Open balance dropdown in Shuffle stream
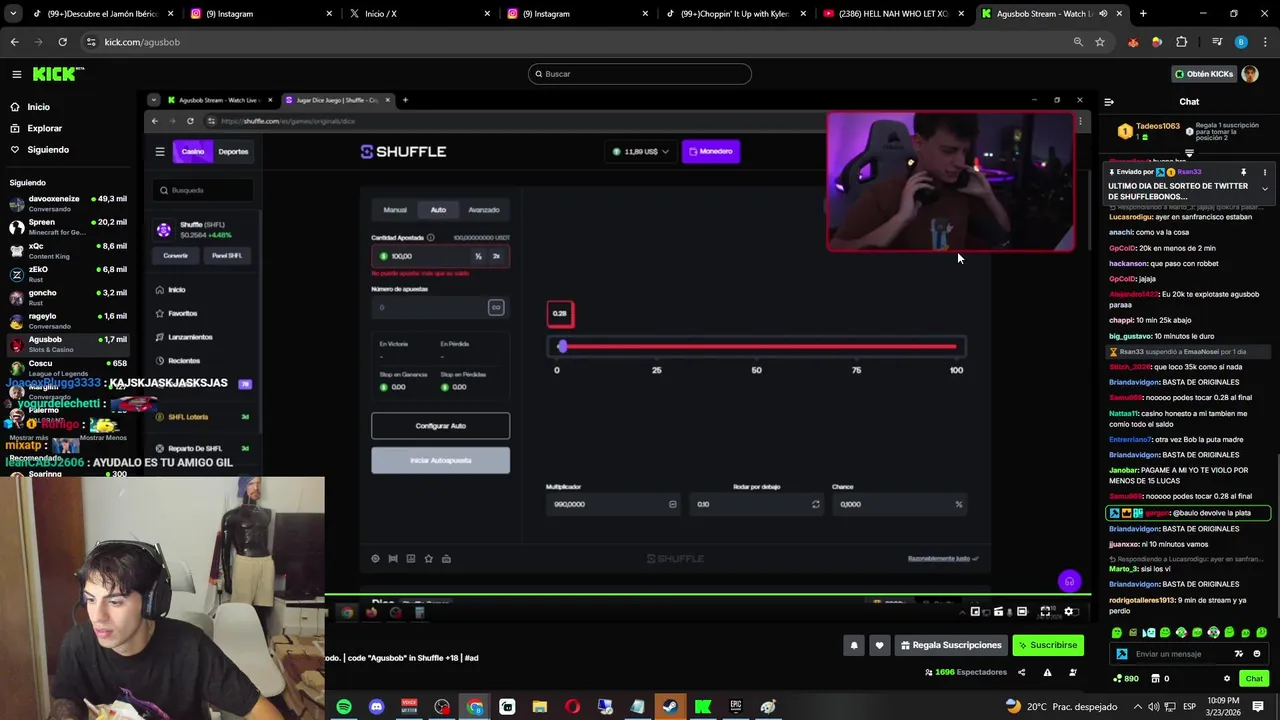 (x=641, y=152)
